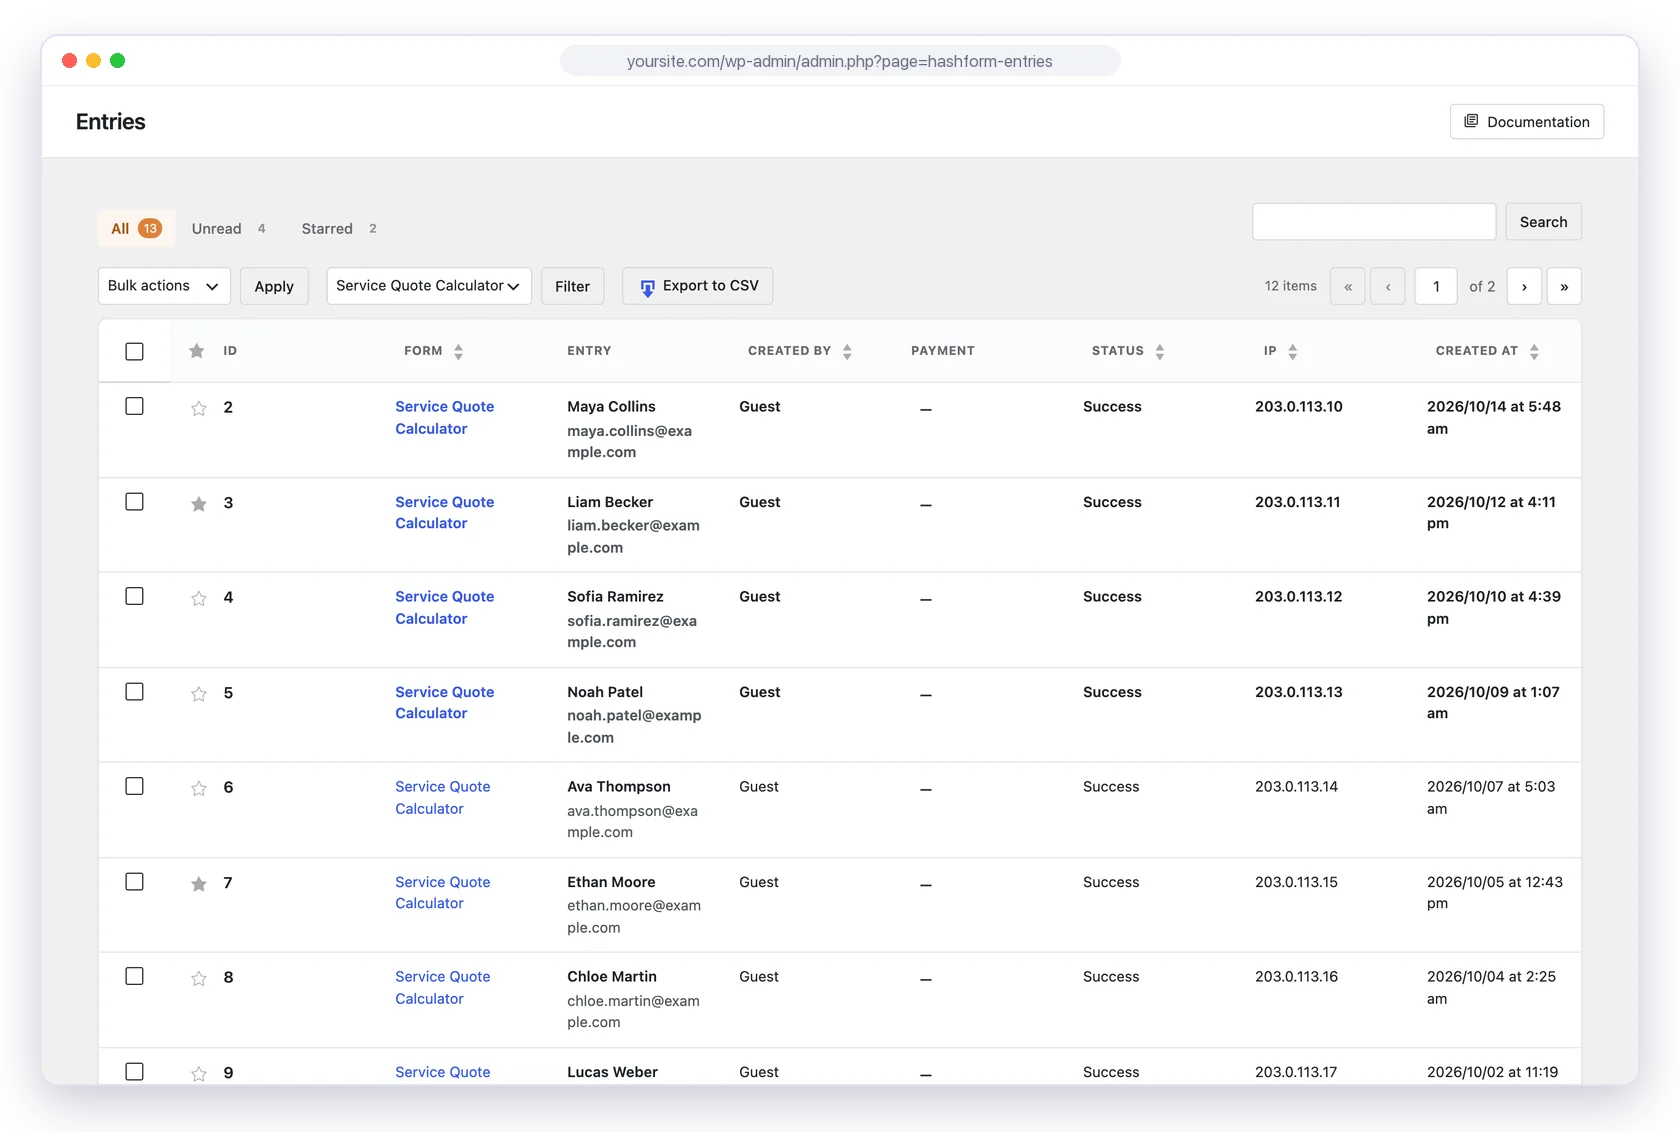Screen dimensions: 1680x1132
Task: Sort by Created At column arrows
Action: tap(1534, 351)
